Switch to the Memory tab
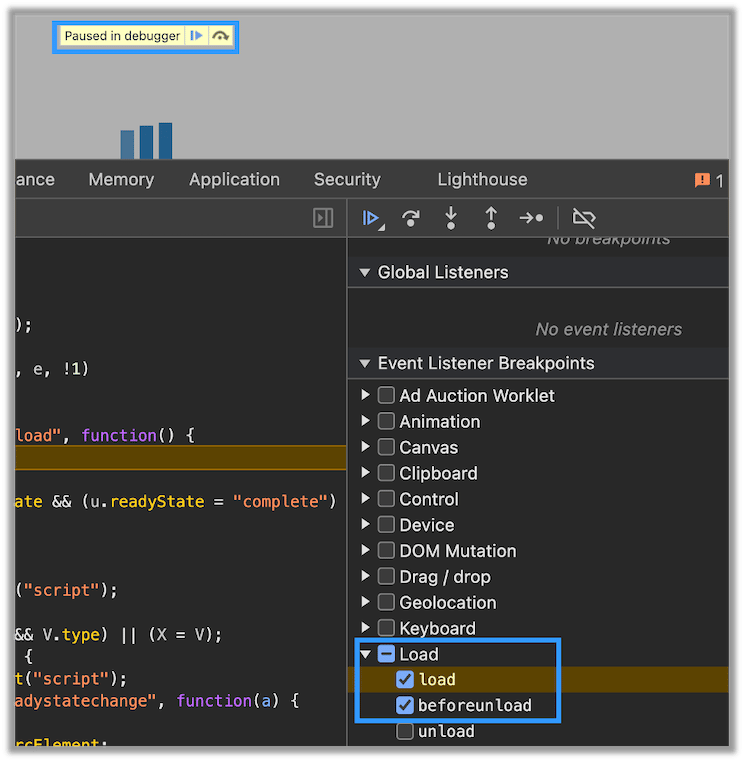Image resolution: width=744 pixels, height=762 pixels. pyautogui.click(x=121, y=179)
